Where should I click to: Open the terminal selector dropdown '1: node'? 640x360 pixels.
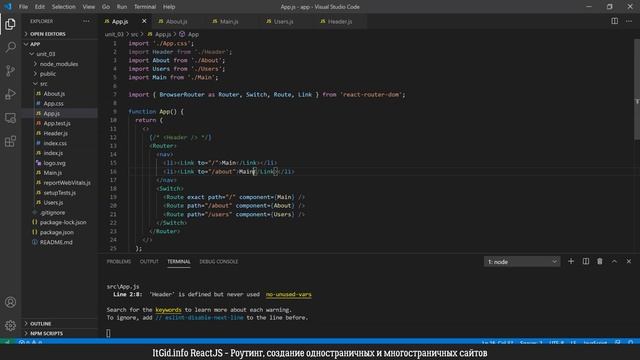(x=522, y=262)
